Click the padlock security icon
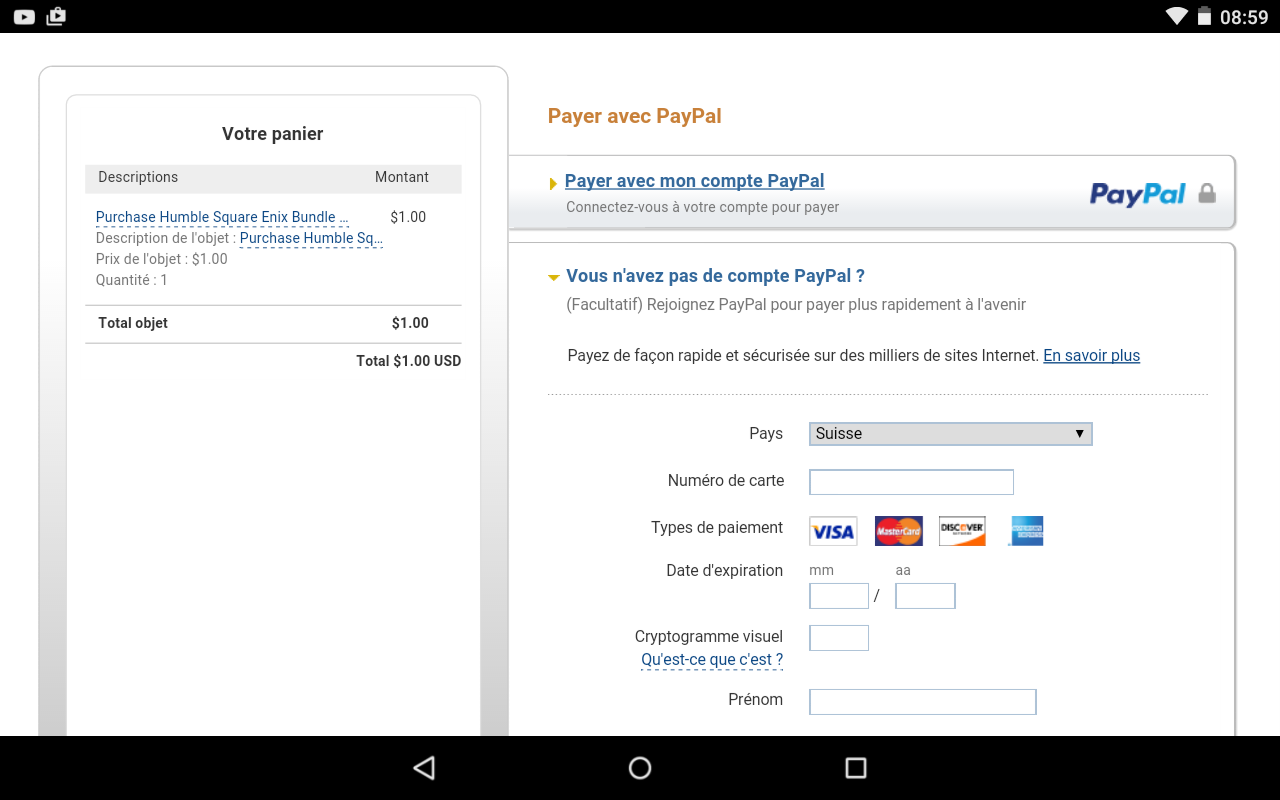This screenshot has width=1280, height=800. (1207, 193)
